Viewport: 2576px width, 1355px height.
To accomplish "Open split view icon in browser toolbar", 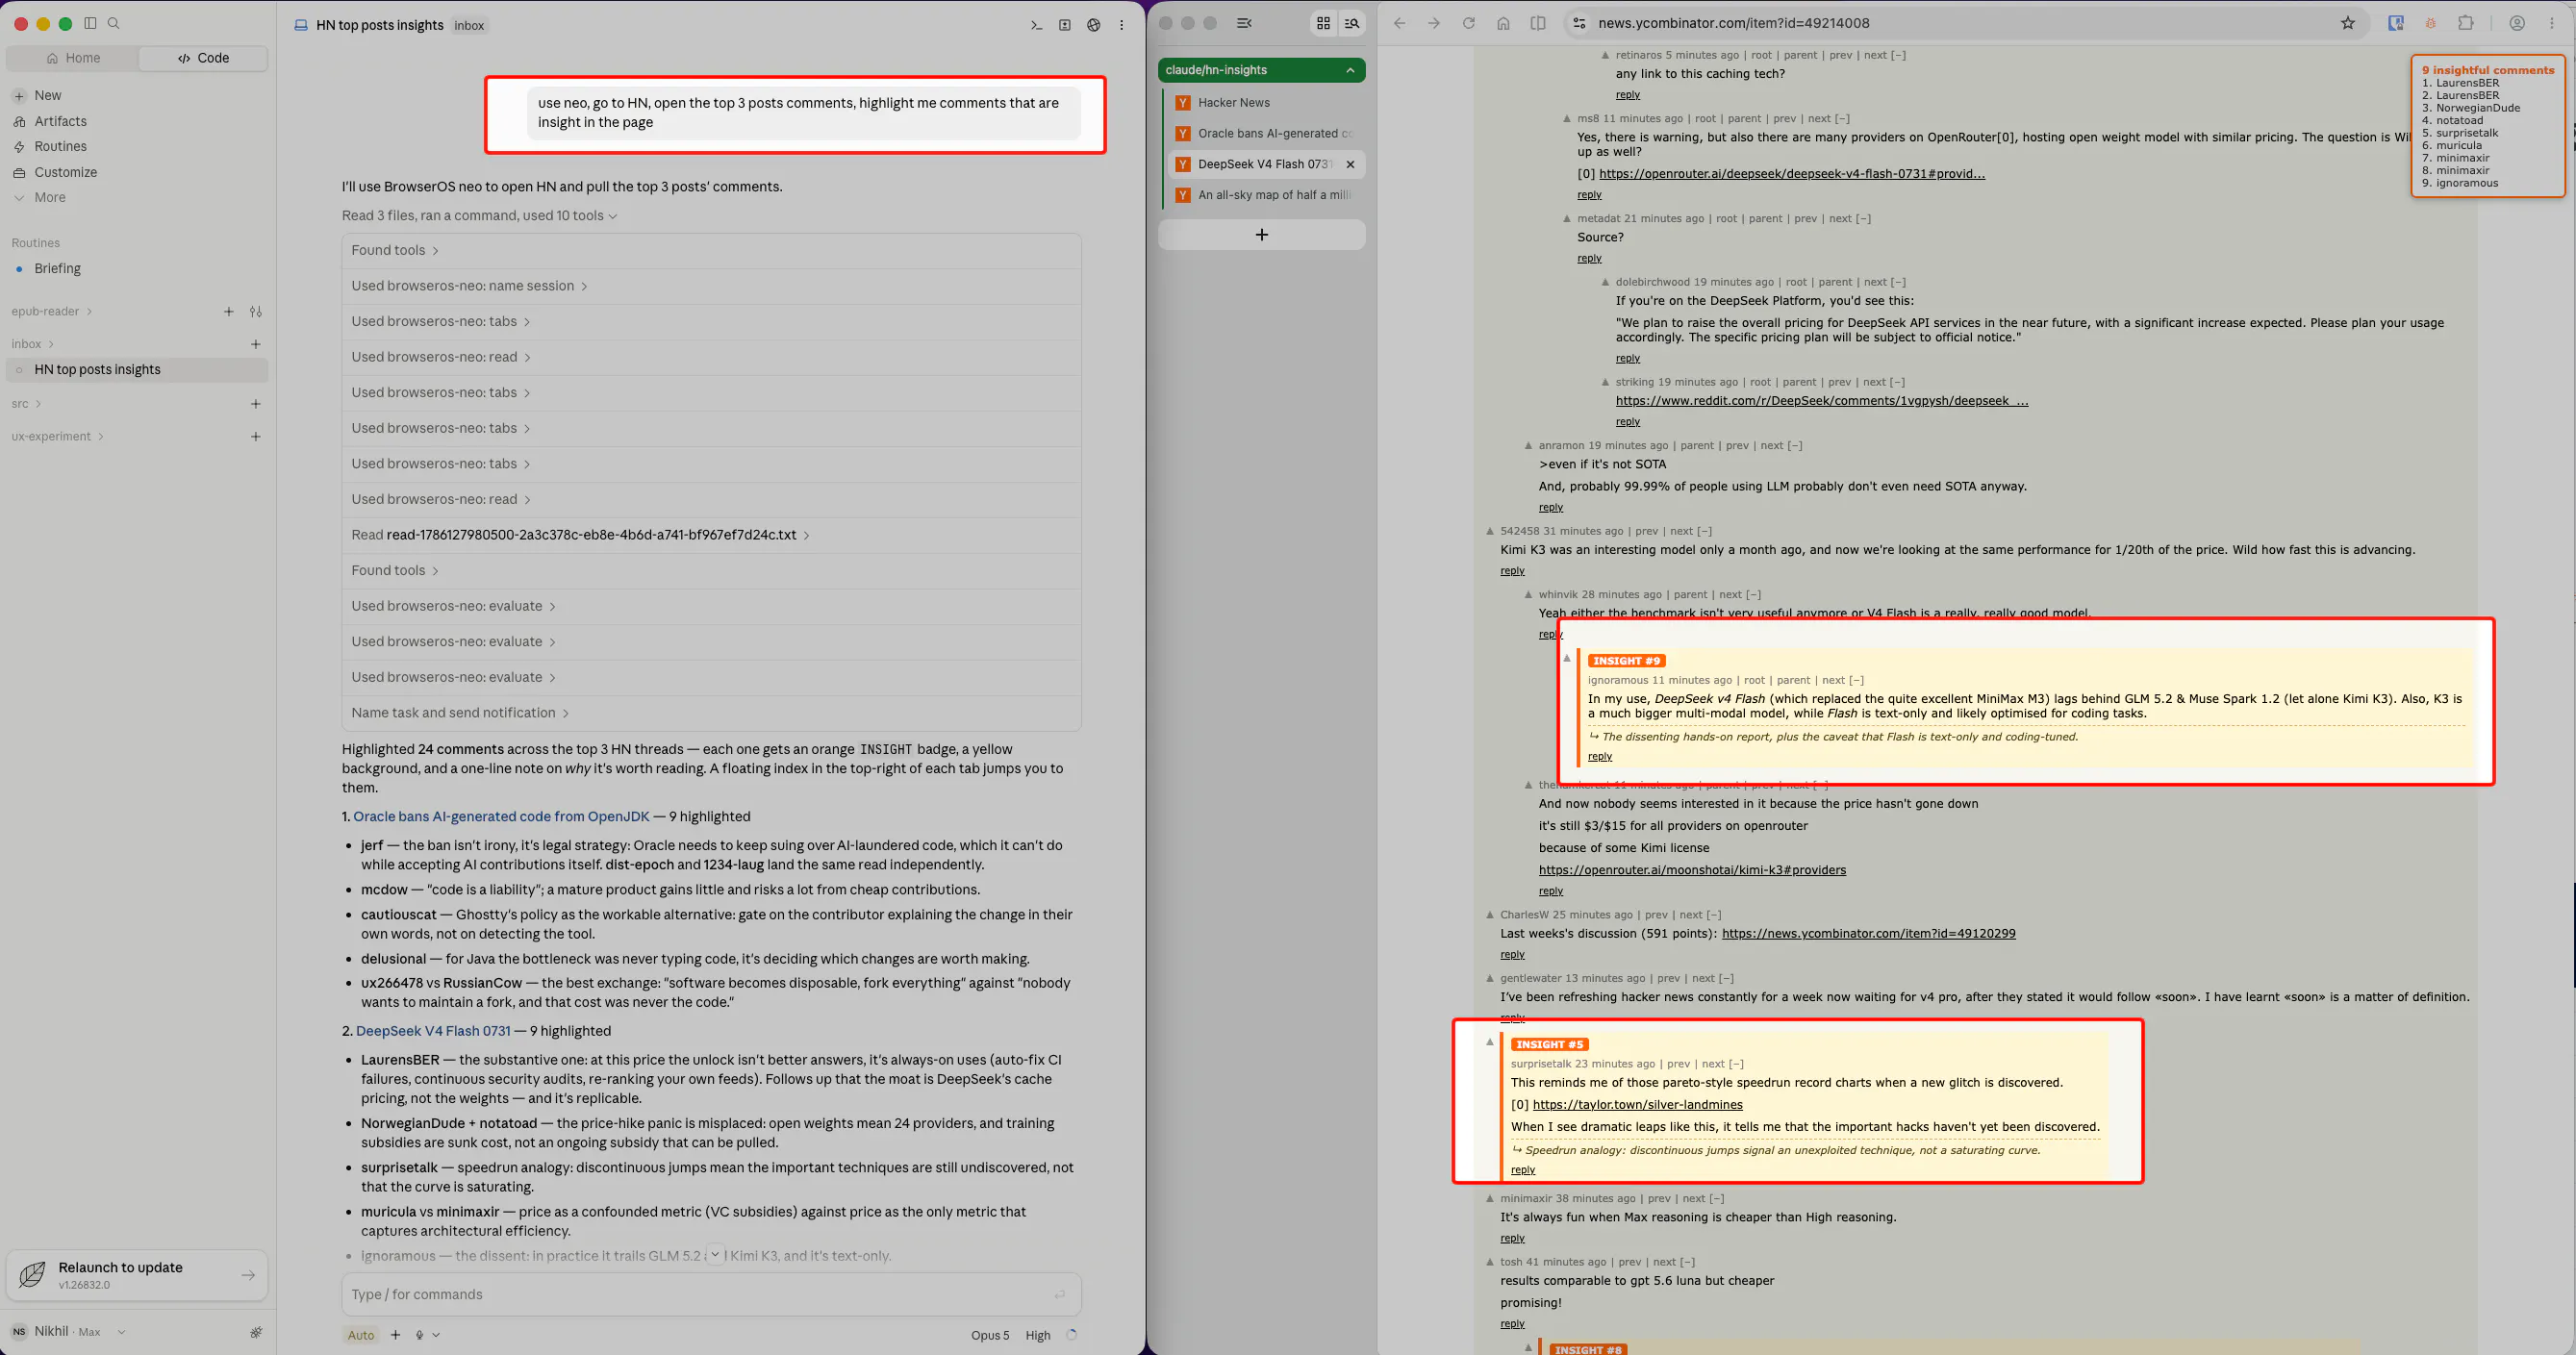I will tap(1538, 23).
